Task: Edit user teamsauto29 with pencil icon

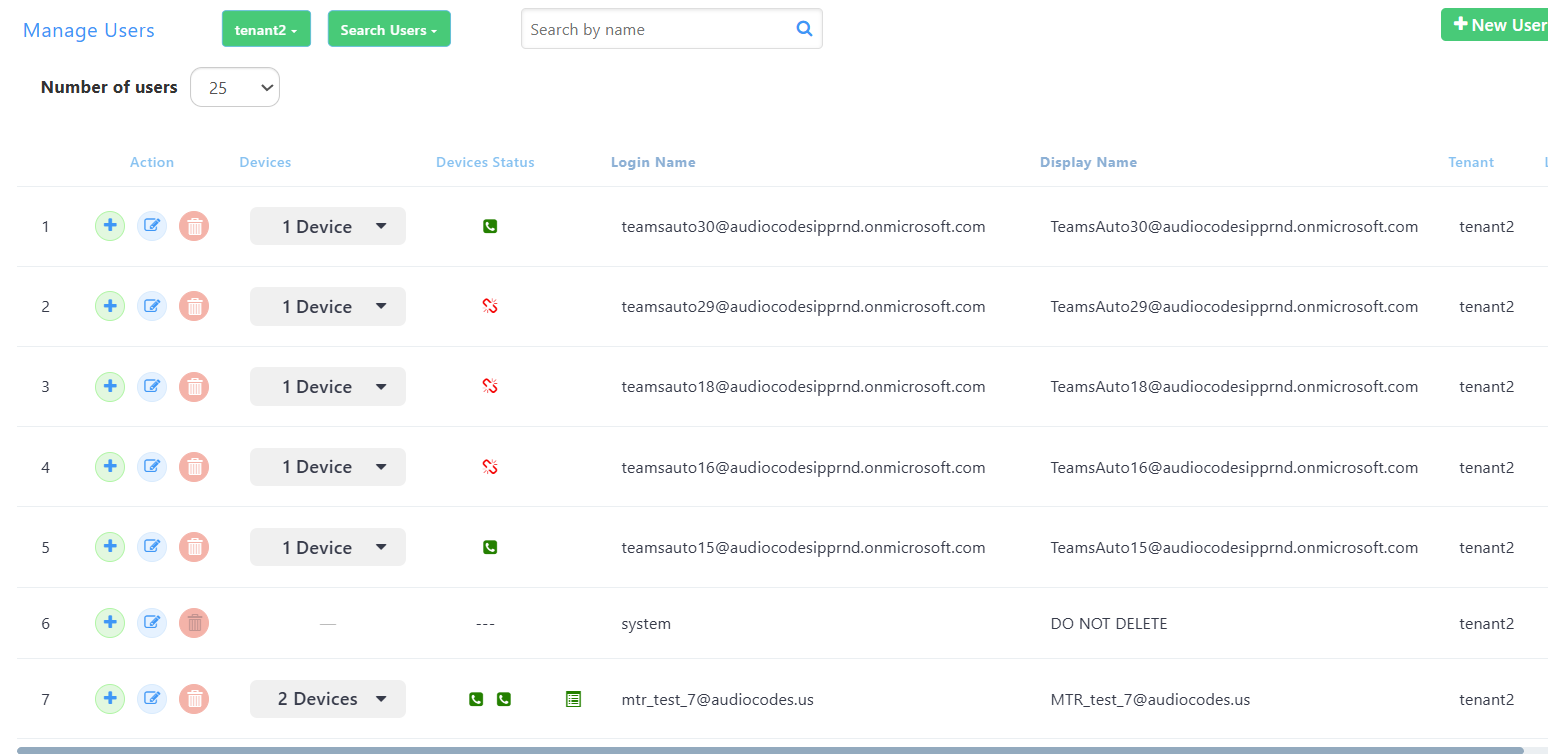Action: click(152, 307)
